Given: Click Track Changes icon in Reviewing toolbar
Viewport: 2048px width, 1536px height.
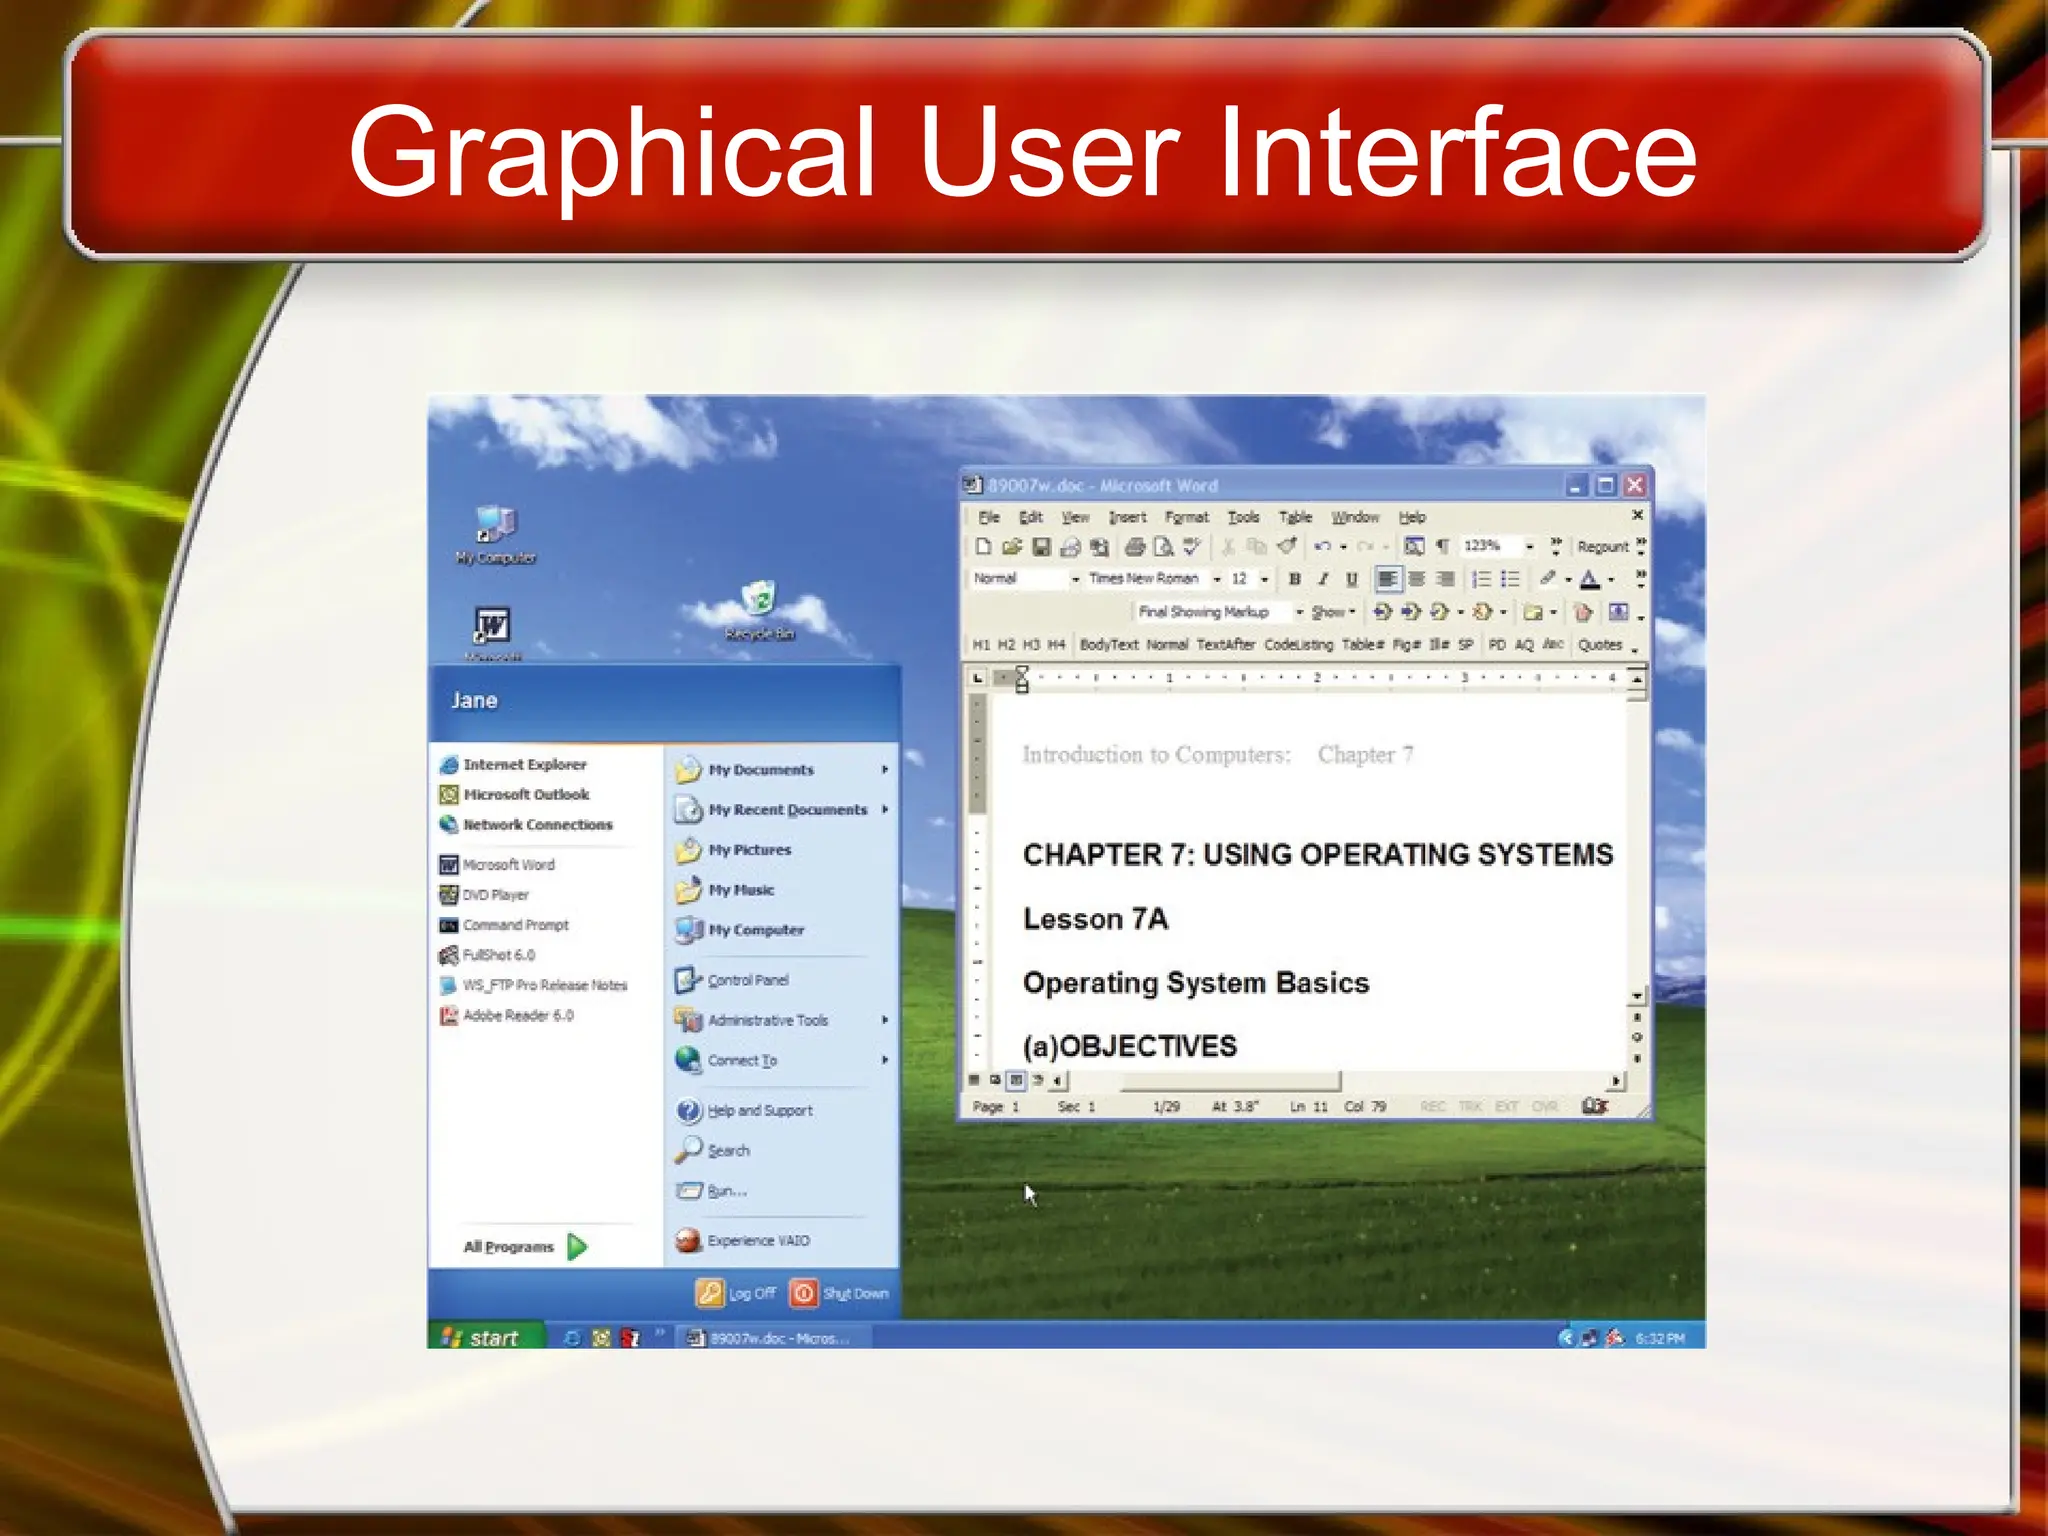Looking at the screenshot, I should click(1583, 612).
